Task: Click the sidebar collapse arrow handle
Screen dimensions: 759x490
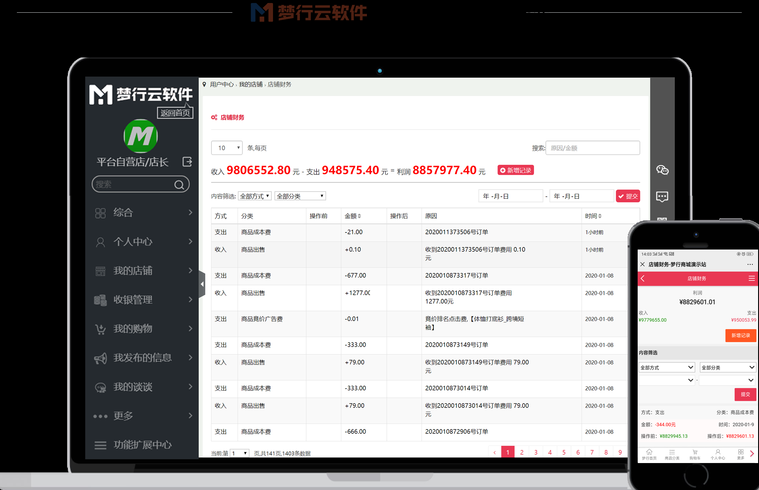Action: [x=202, y=284]
